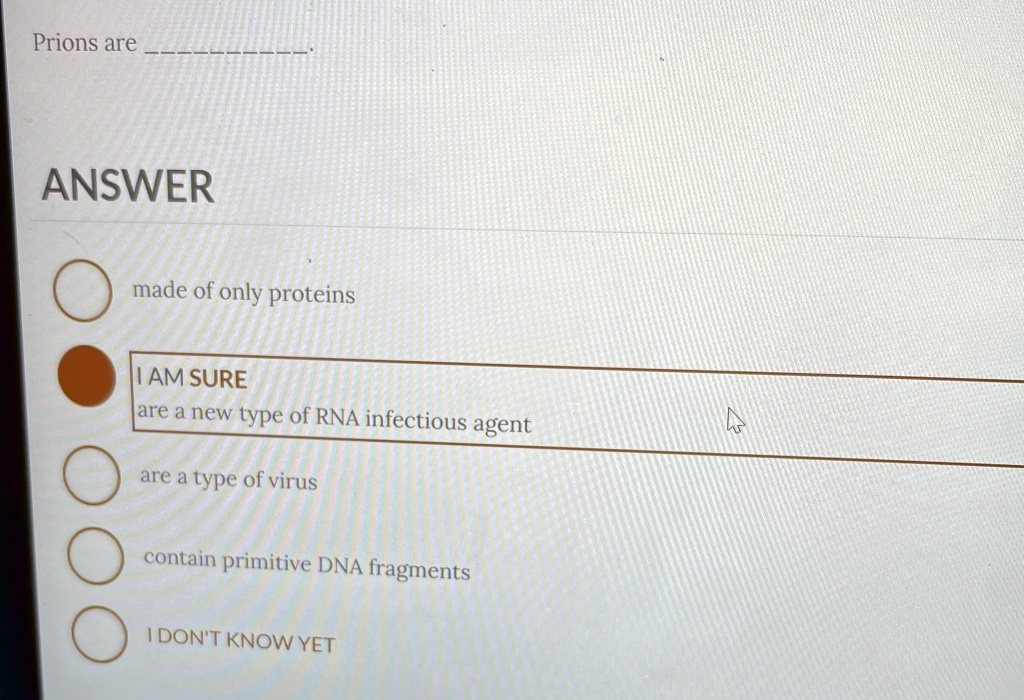Choose the "are a type of virus" radio button
The width and height of the screenshot is (1024, 700).
pyautogui.click(x=91, y=475)
